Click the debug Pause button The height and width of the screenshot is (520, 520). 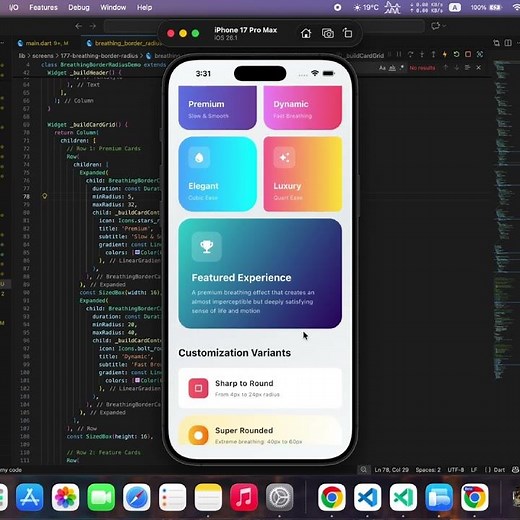(399, 54)
